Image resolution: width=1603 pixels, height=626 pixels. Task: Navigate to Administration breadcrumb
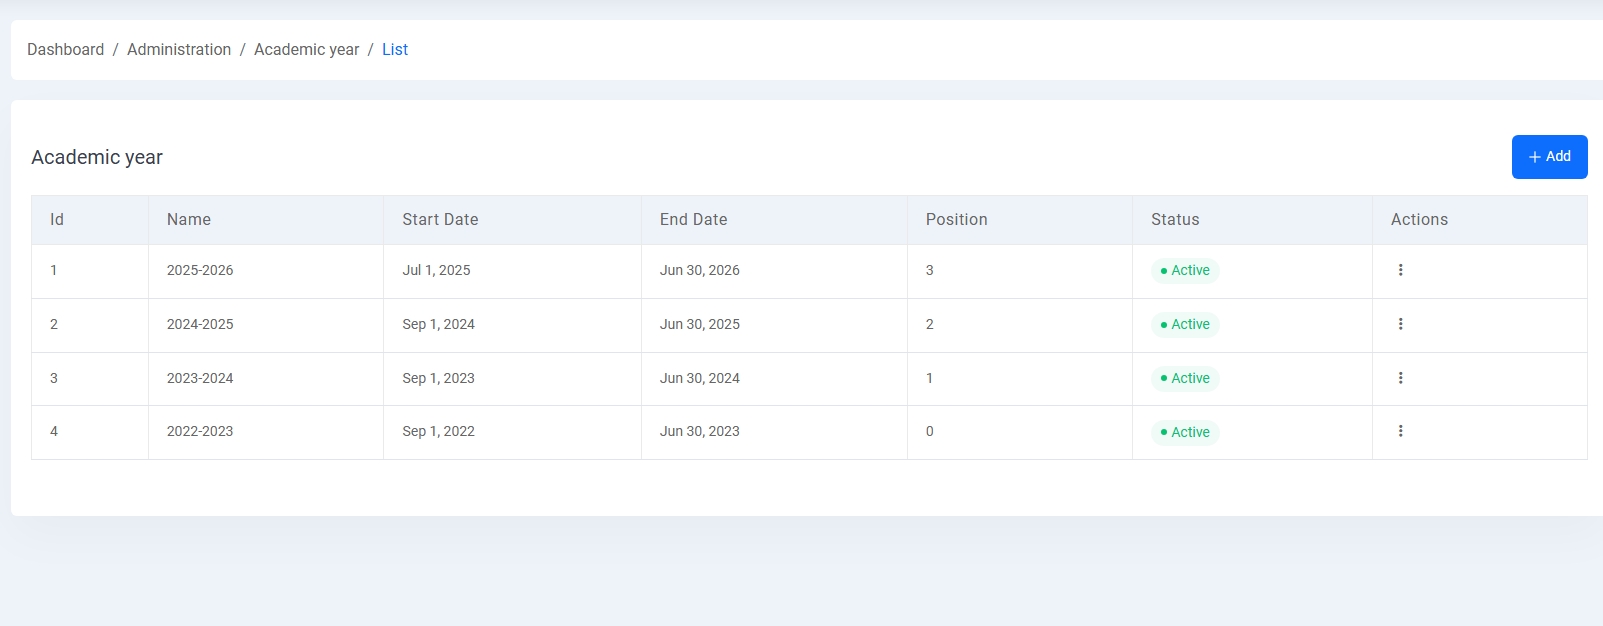(179, 50)
